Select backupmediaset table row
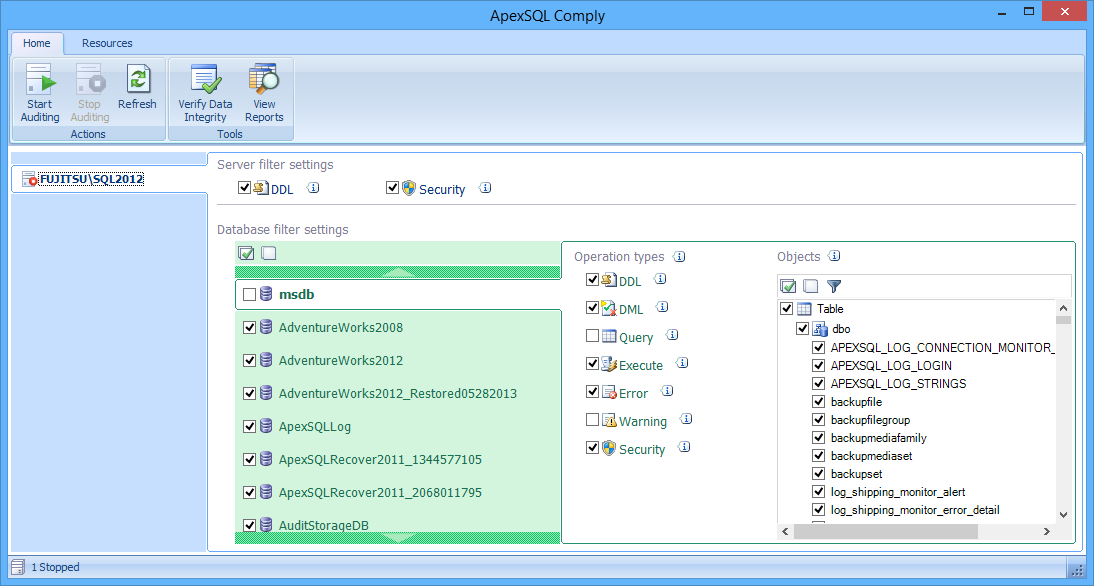Image resolution: width=1094 pixels, height=586 pixels. point(871,456)
